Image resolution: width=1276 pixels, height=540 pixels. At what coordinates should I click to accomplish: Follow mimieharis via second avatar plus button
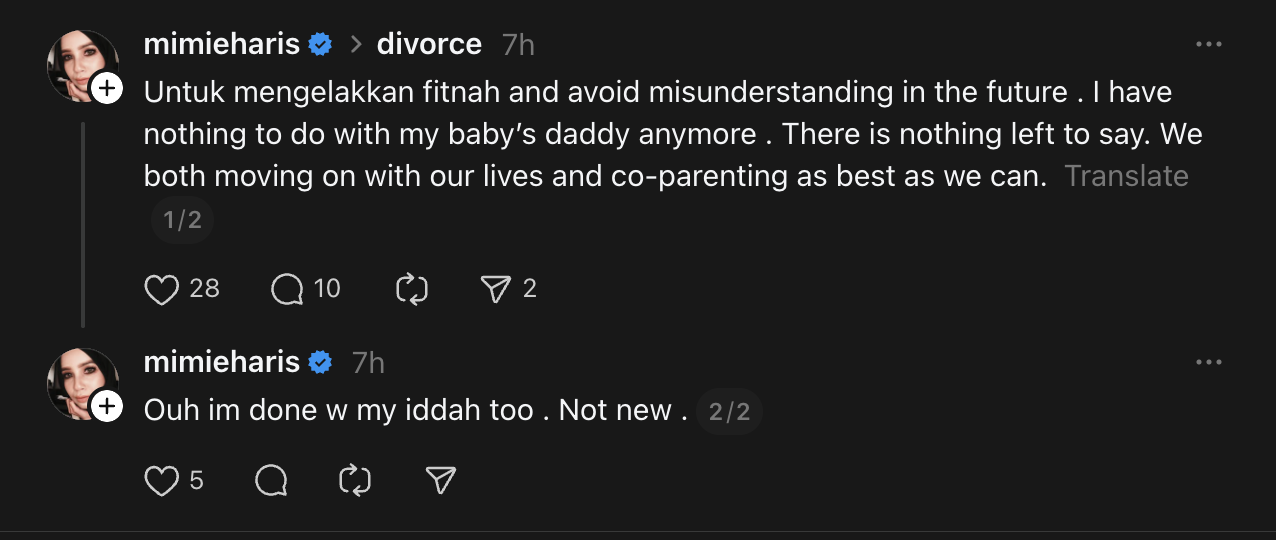[x=106, y=406]
